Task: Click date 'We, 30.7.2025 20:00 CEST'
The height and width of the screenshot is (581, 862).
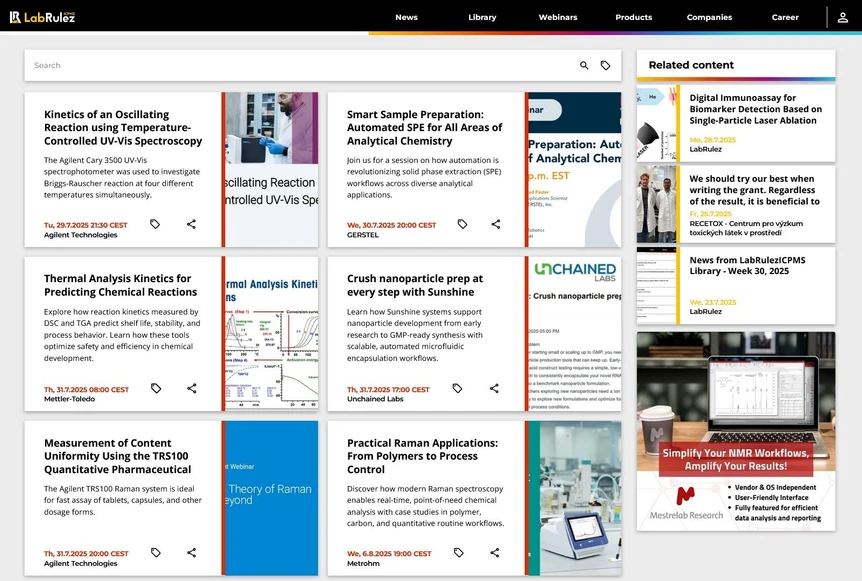Action: pos(391,225)
